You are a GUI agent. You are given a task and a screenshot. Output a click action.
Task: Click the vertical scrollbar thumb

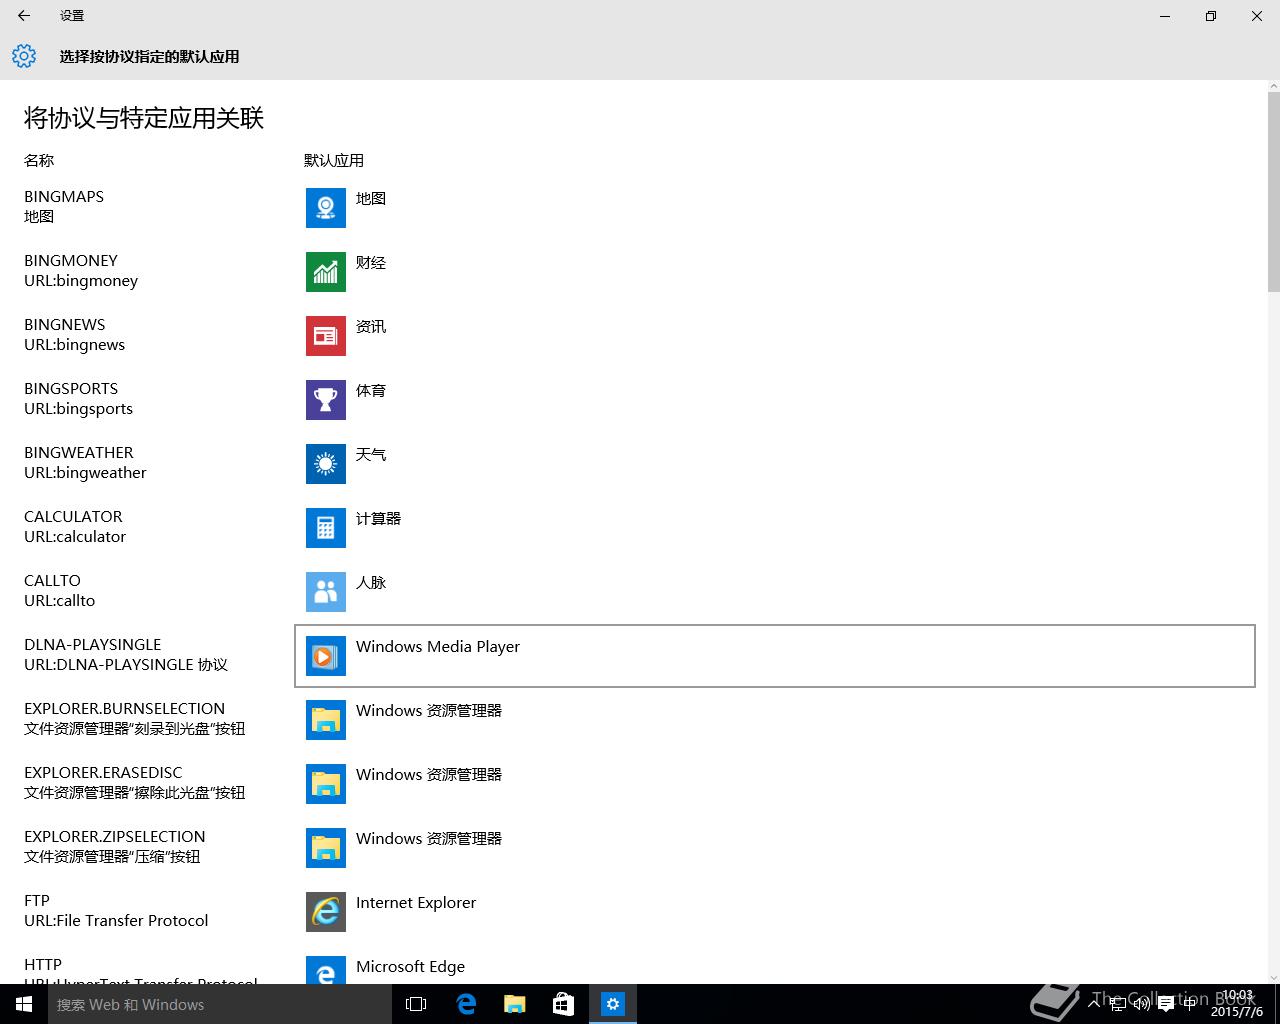(1273, 190)
